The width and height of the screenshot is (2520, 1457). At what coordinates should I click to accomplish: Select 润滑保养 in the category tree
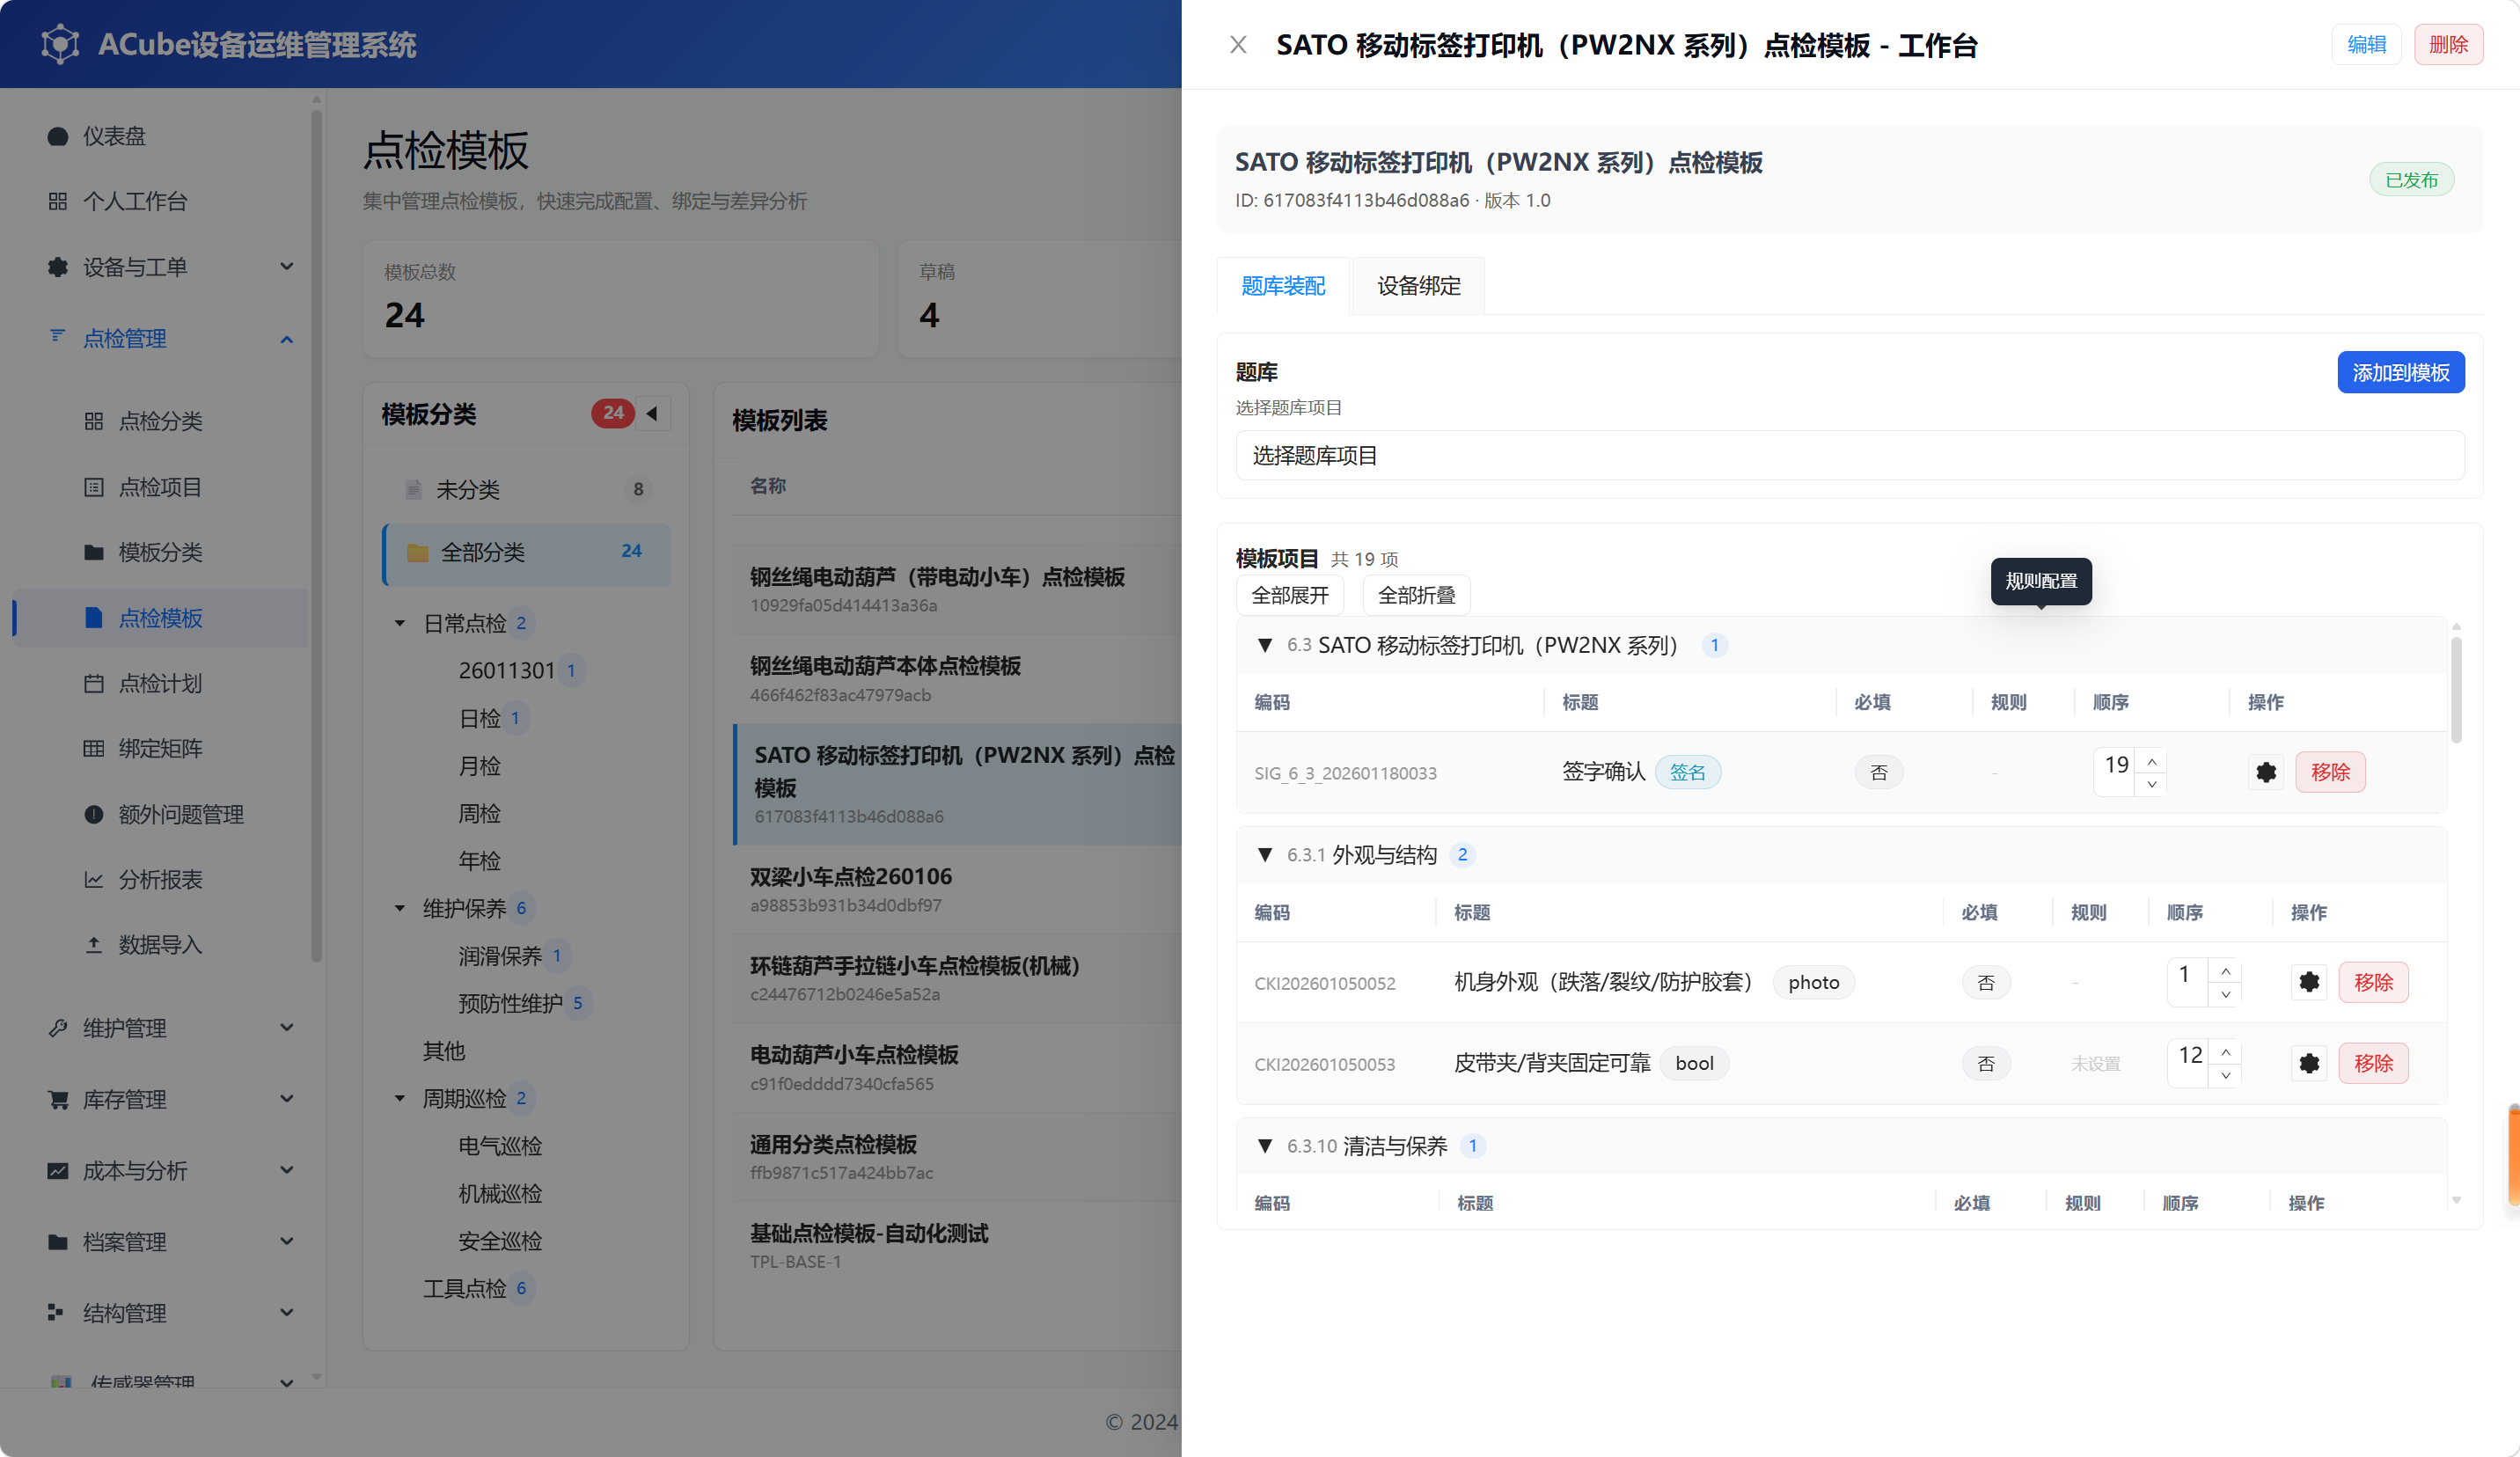(500, 956)
